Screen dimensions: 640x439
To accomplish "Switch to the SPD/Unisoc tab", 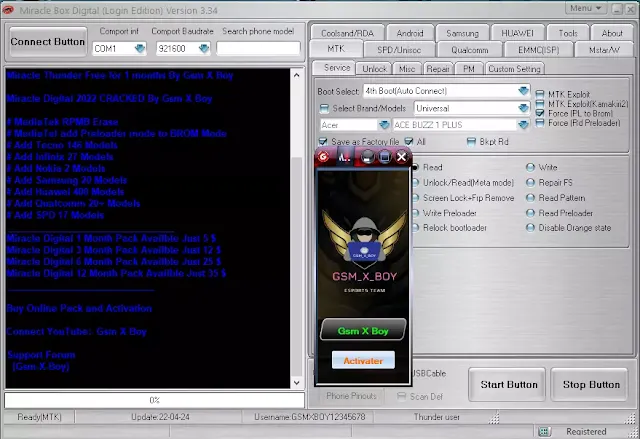I will pos(399,50).
